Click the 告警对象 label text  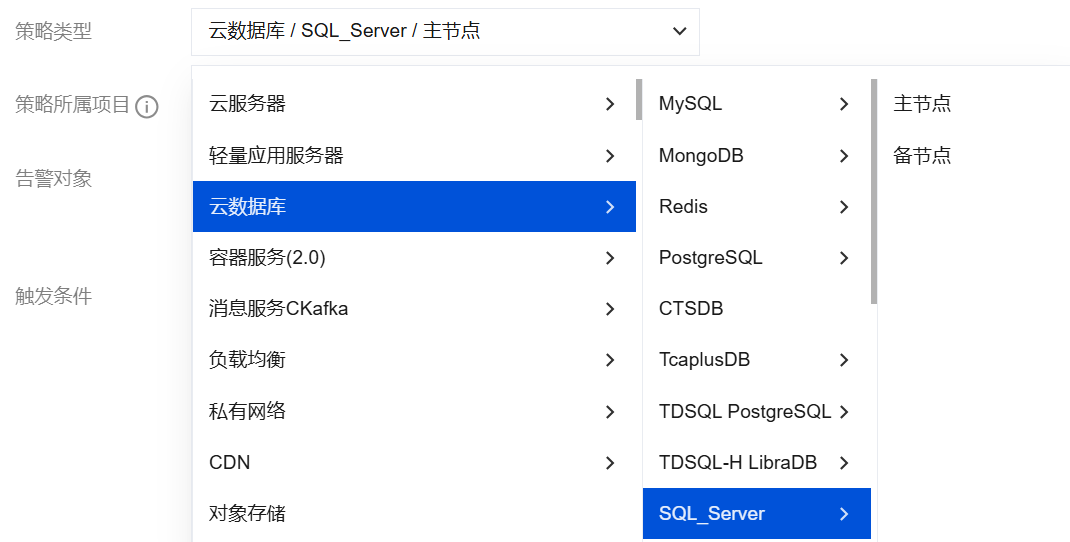[x=53, y=179]
